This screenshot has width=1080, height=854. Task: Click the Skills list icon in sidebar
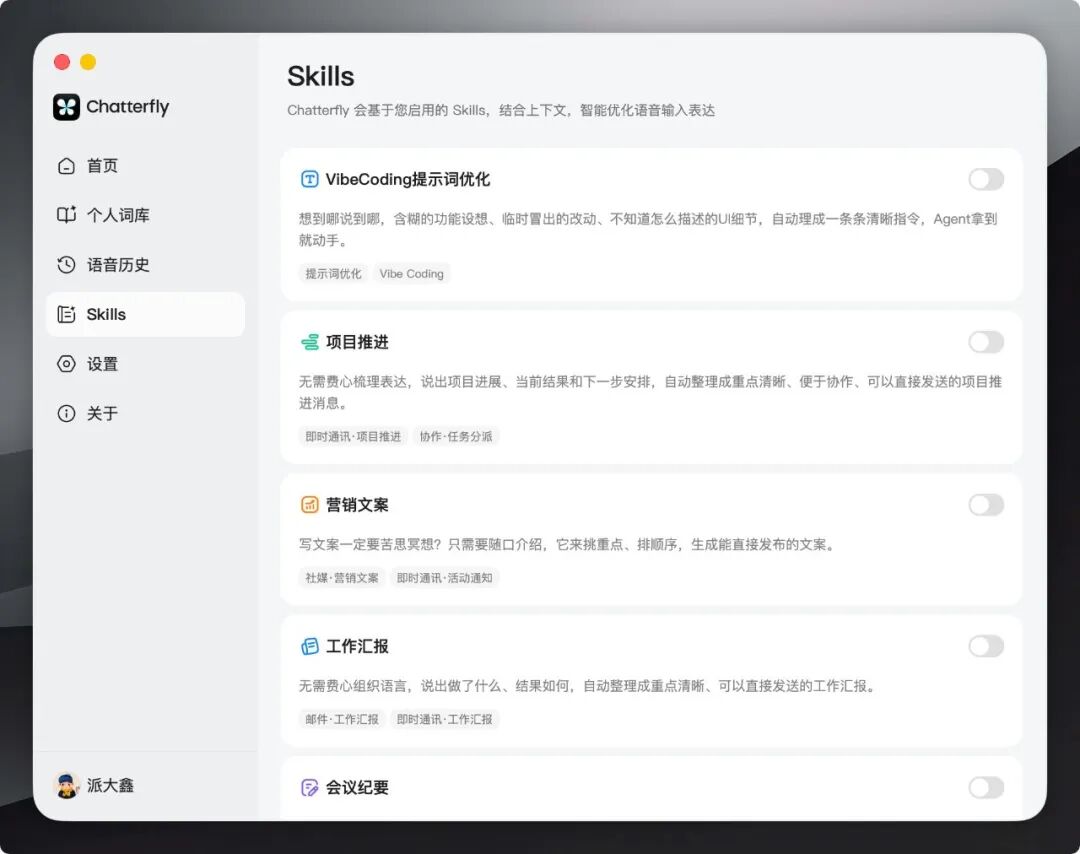tap(66, 314)
